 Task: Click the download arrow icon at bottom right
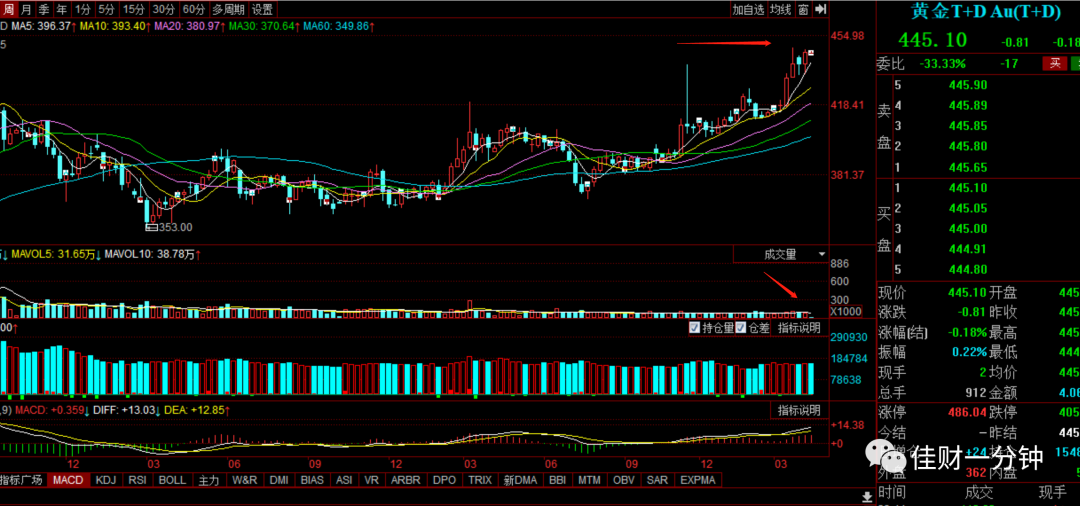coord(866,496)
